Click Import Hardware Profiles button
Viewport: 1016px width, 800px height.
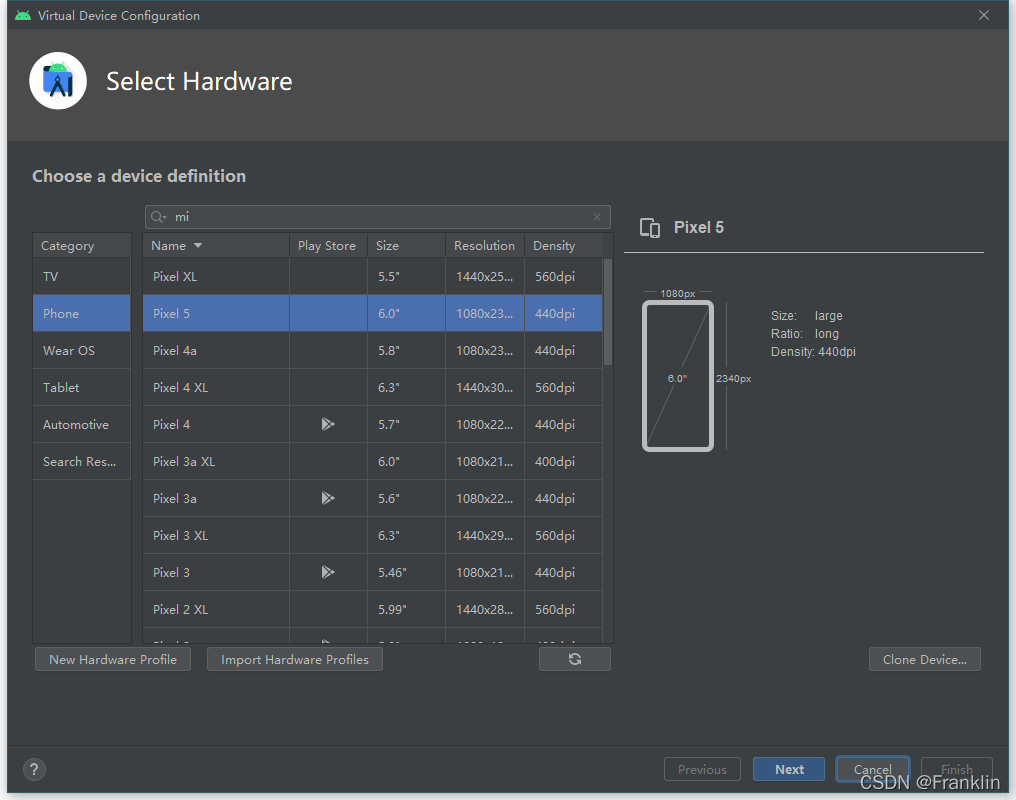coord(295,659)
